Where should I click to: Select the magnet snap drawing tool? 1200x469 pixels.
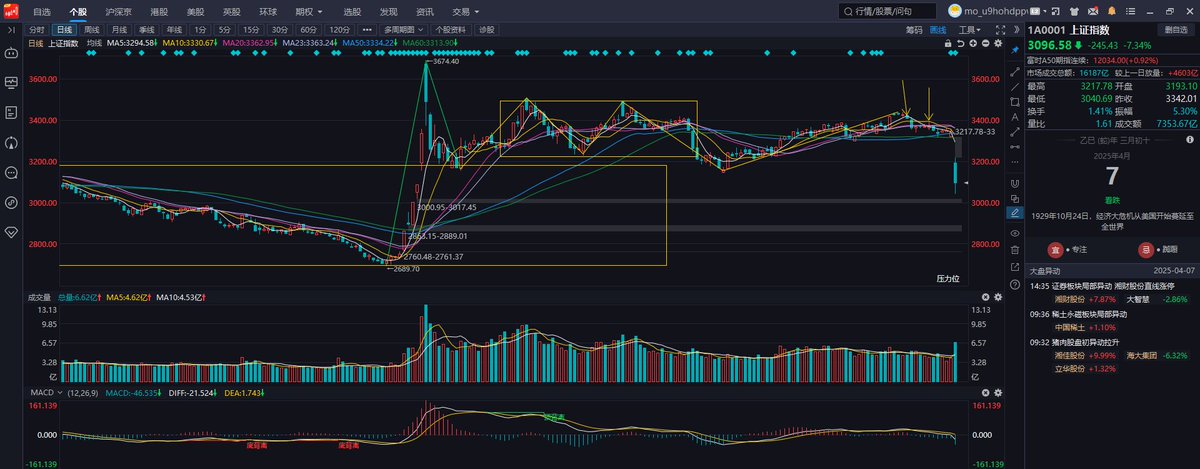1015,184
